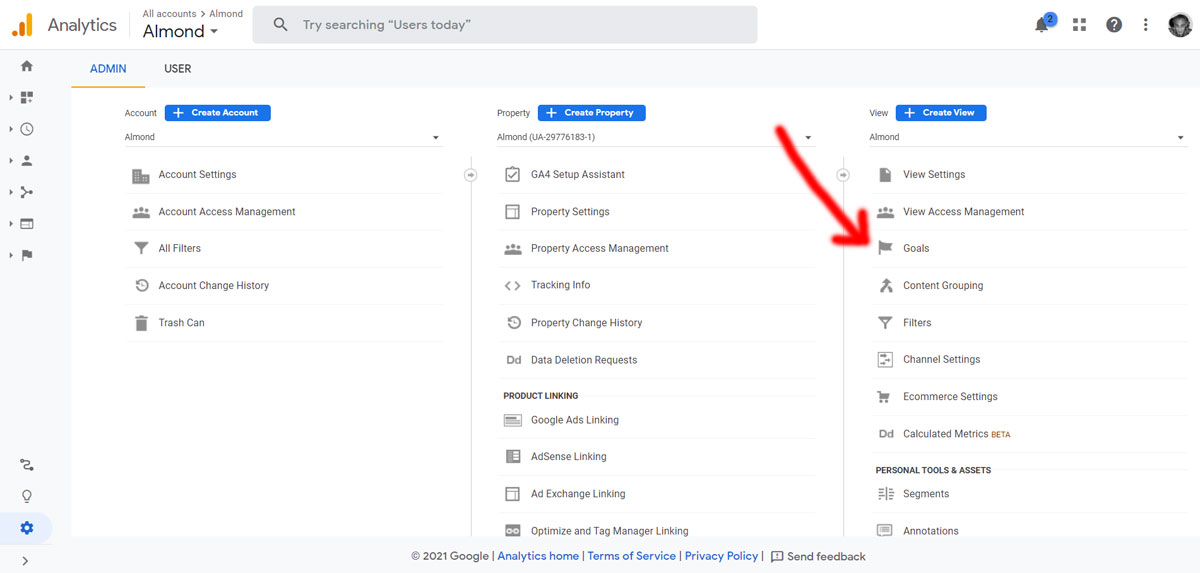Viewport: 1200px width, 573px height.
Task: Open Attribution icon near sidebar bottom
Action: point(27,465)
